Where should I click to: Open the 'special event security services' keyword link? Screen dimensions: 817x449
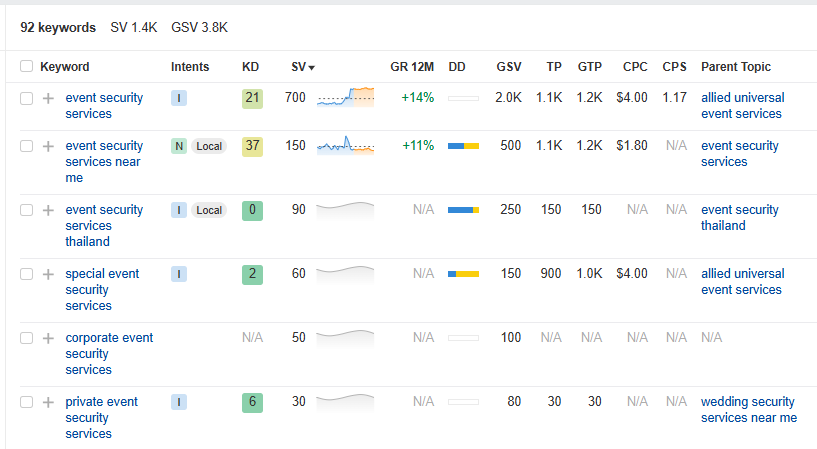tap(102, 290)
